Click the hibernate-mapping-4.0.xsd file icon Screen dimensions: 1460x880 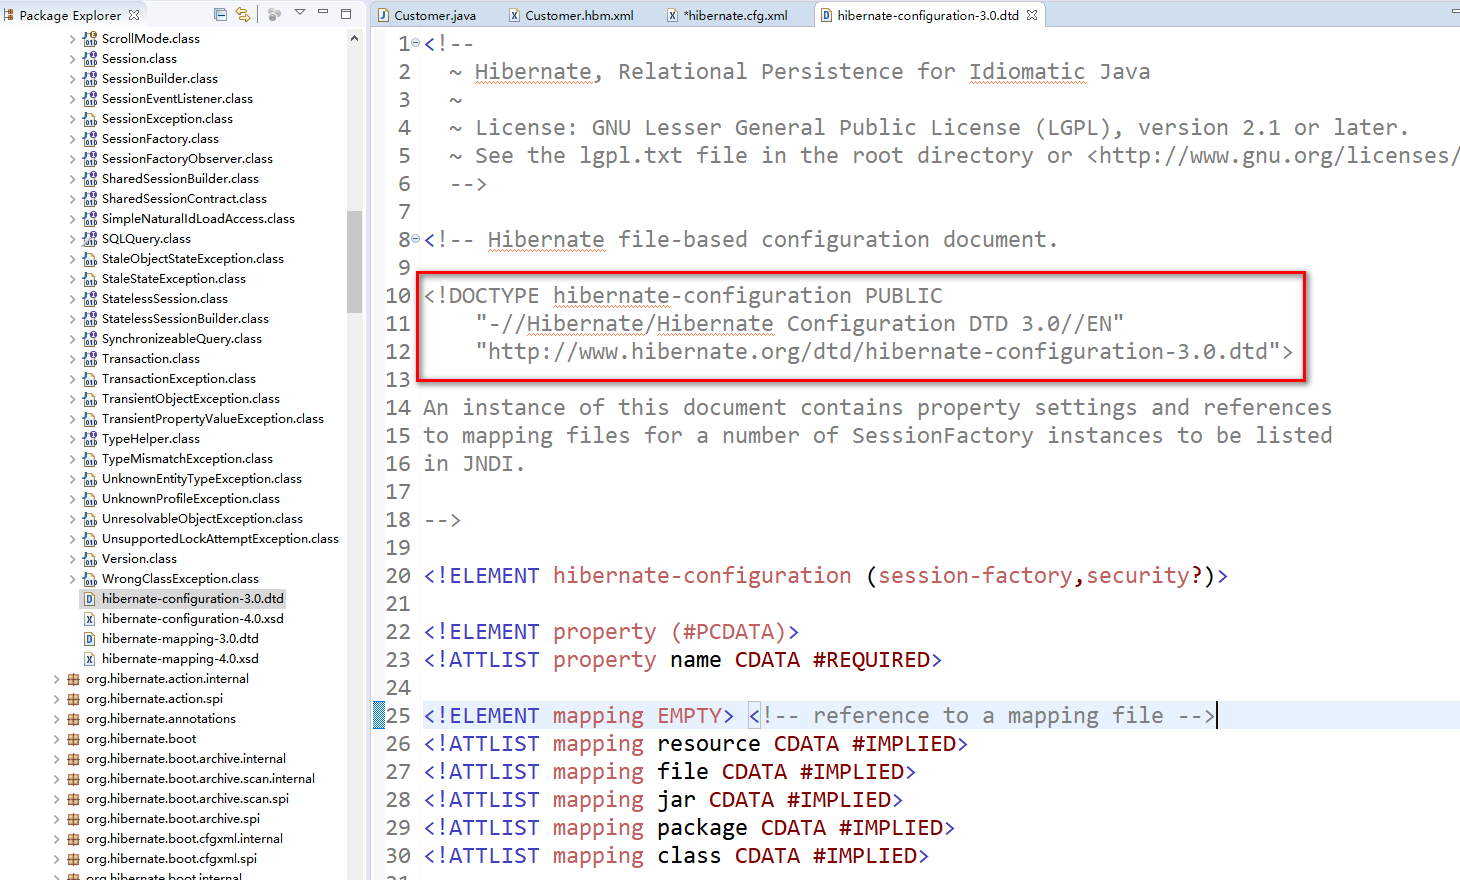[89, 659]
